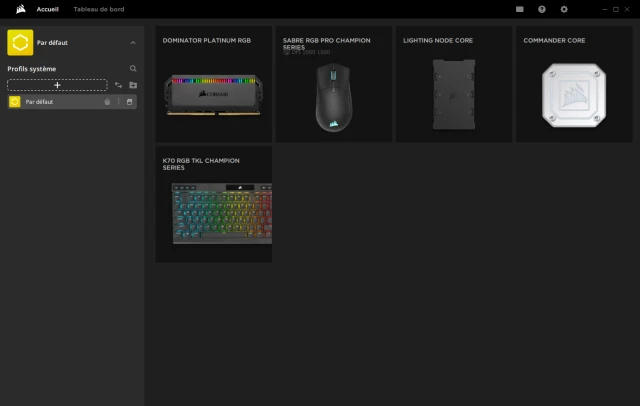Click the import/export profile arrows icon
This screenshot has width=640, height=406.
(x=118, y=85)
